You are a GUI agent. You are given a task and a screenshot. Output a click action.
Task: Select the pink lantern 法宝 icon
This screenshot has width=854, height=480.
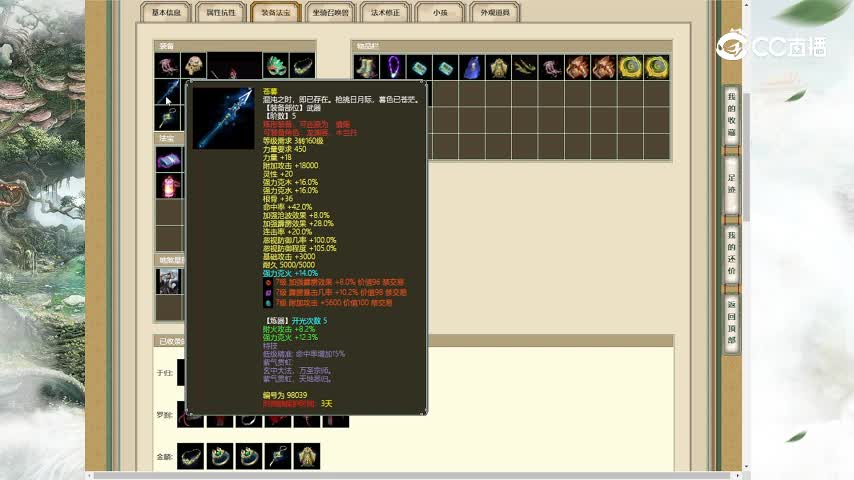[169, 186]
